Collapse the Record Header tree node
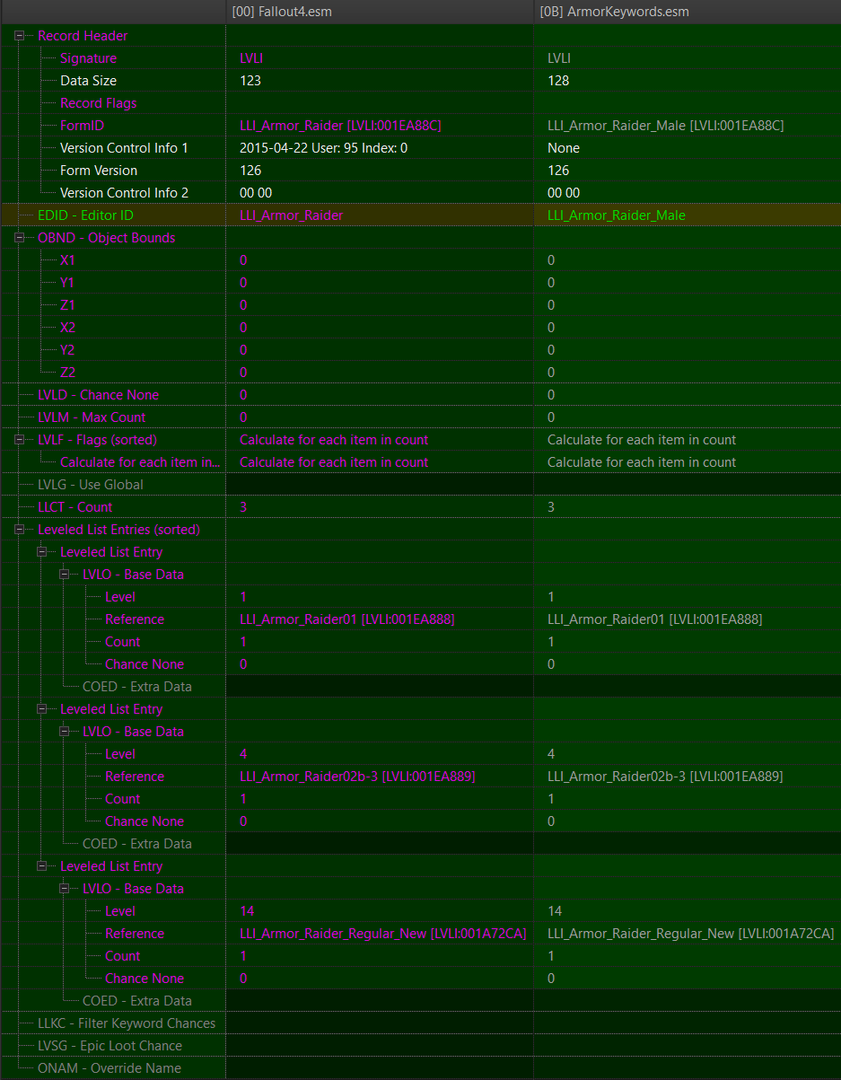This screenshot has height=1080, width=841. tap(20, 36)
